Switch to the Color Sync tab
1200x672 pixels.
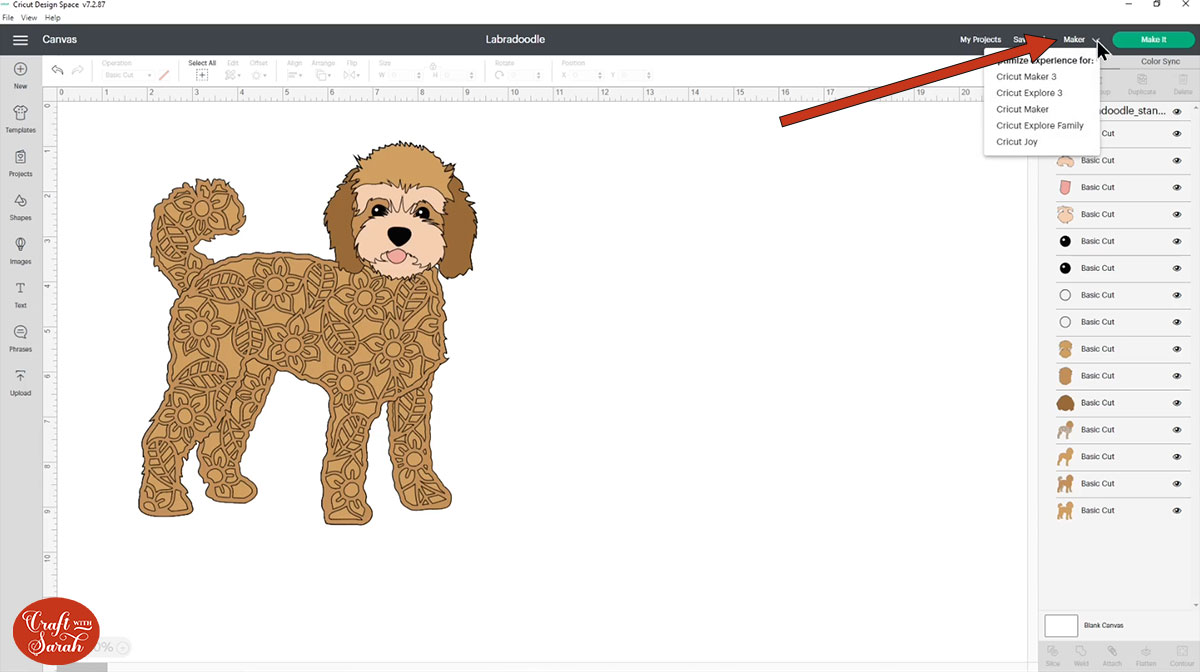(x=1160, y=62)
